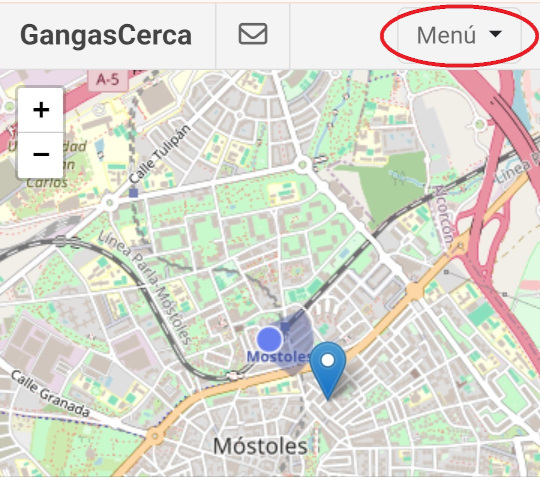The width and height of the screenshot is (540, 477).
Task: Click the orange roundabout near Calle Granada
Action: click(155, 436)
